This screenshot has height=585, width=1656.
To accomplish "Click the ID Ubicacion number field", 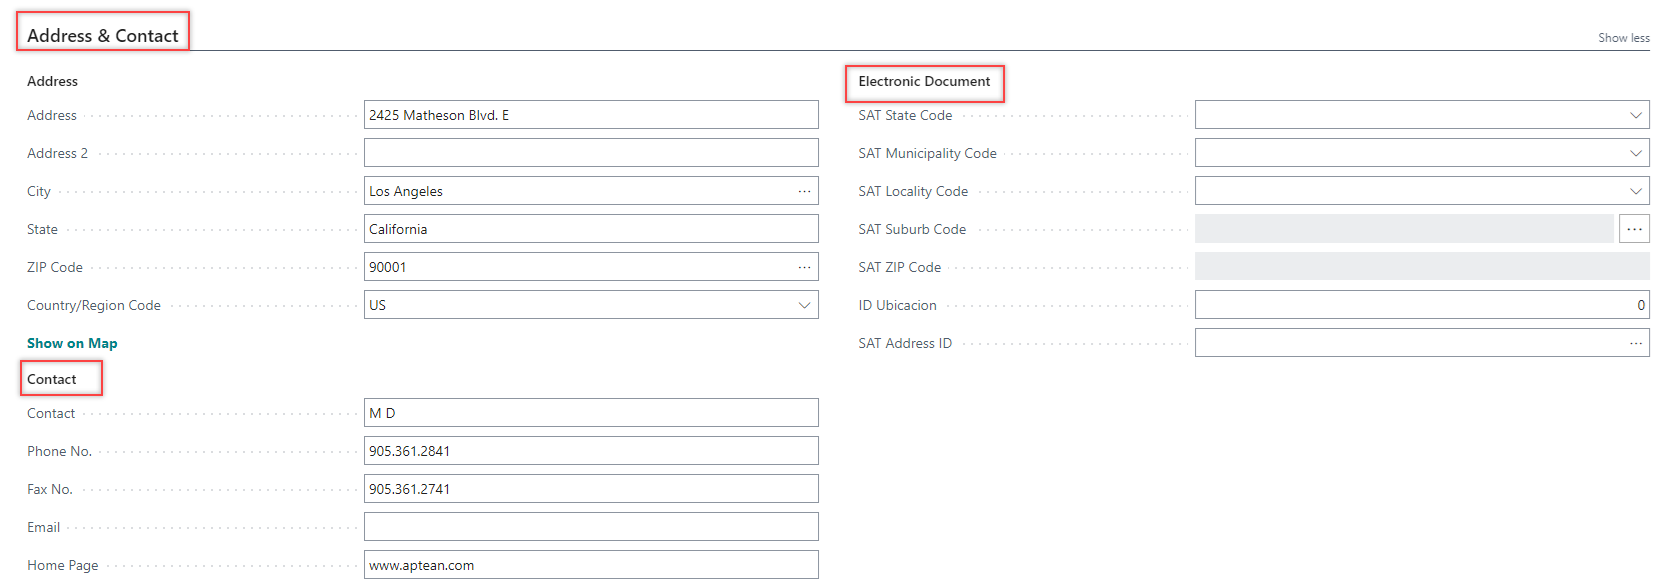I will coord(1420,305).
